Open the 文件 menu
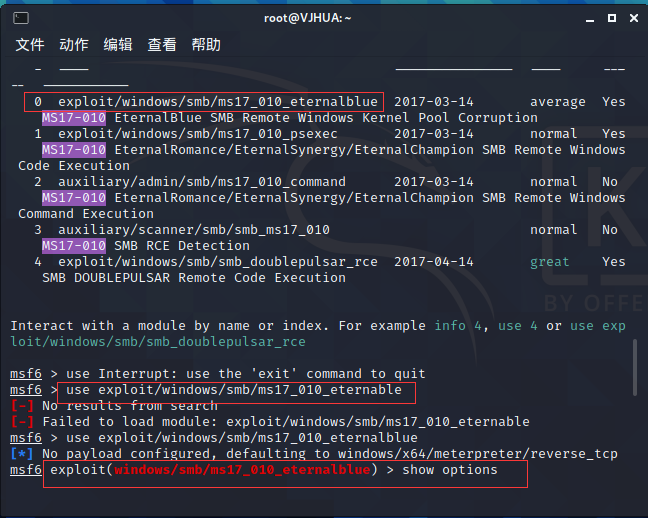 coord(30,45)
